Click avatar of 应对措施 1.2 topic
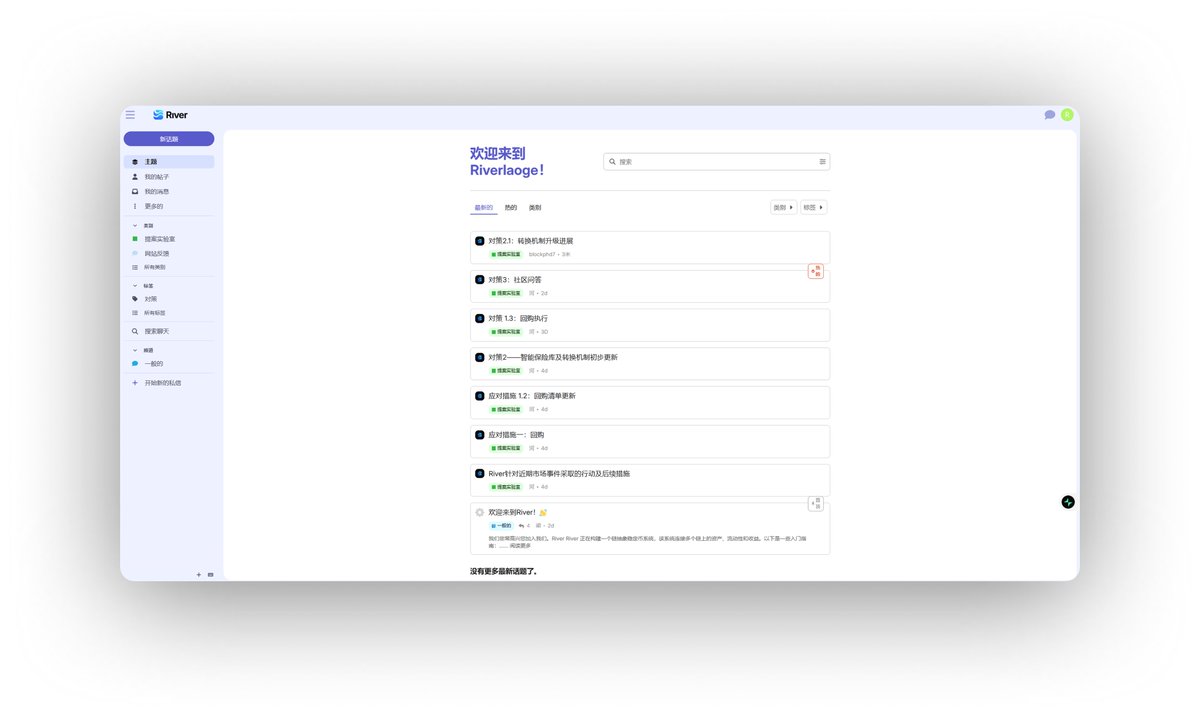This screenshot has width=1200, height=716. [480, 396]
